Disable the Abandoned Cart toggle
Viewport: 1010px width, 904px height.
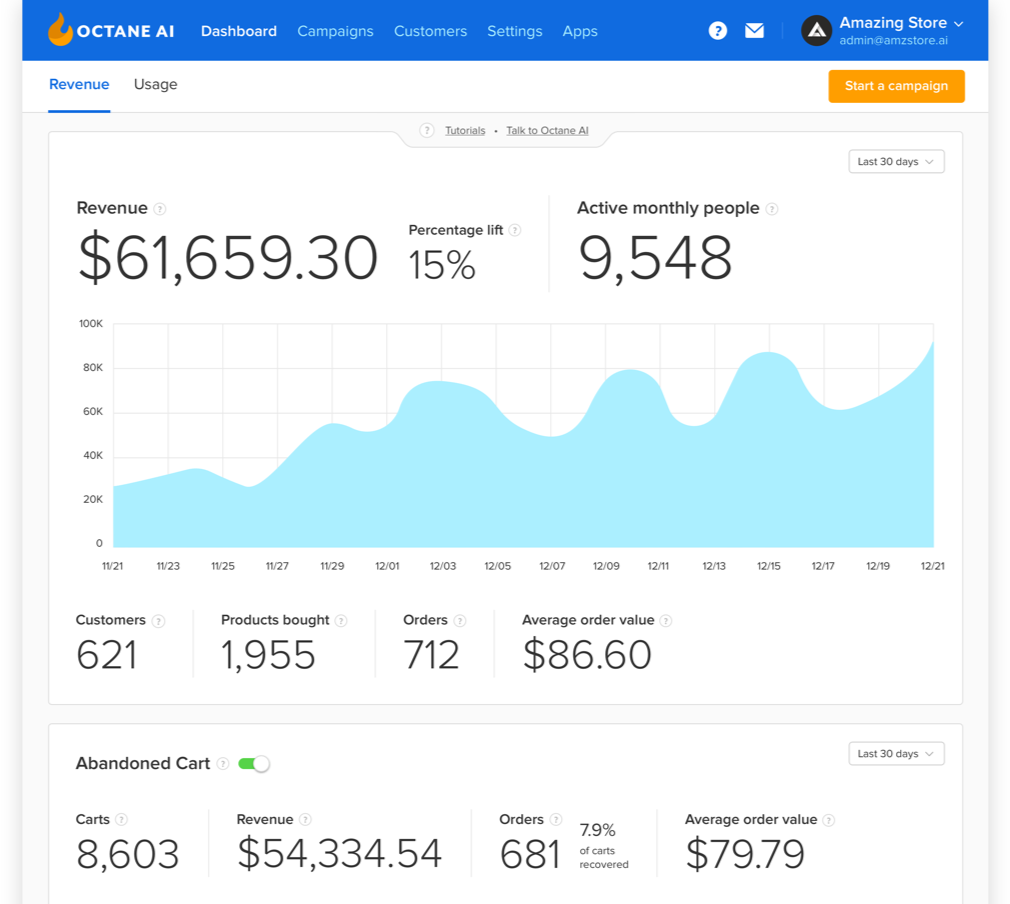click(x=254, y=763)
